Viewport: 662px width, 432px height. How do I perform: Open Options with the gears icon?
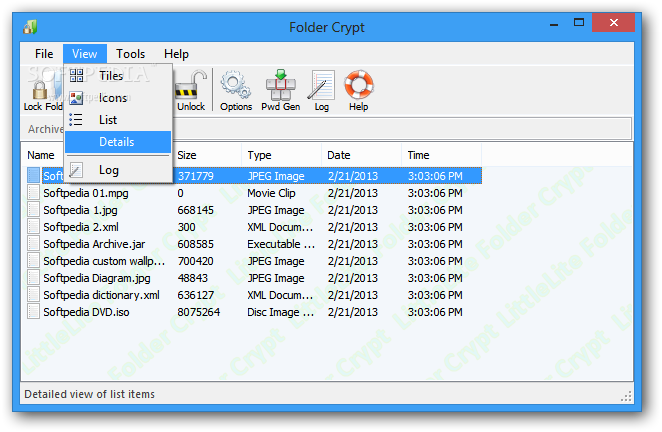click(236, 85)
